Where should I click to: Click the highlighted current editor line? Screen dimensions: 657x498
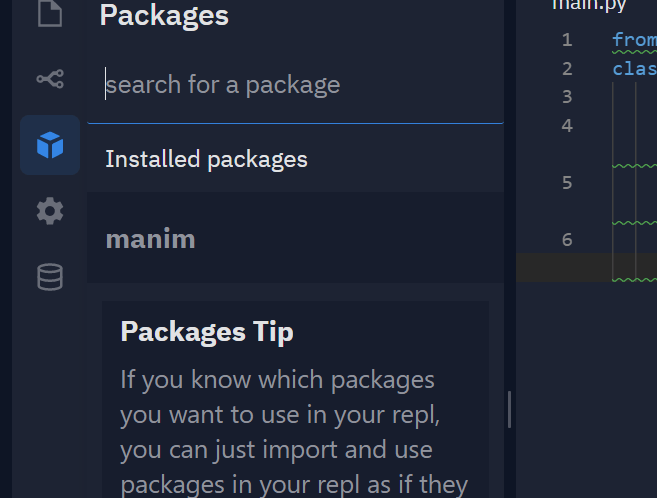click(587, 268)
